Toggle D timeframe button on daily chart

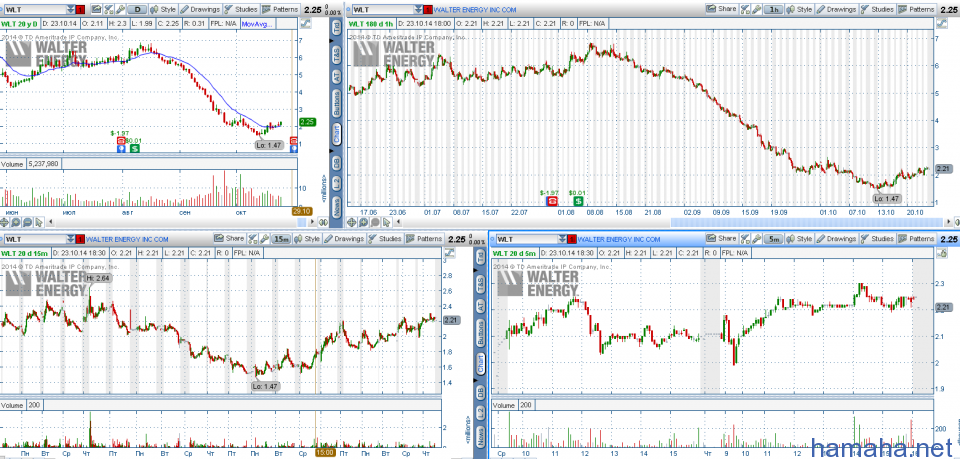point(138,9)
